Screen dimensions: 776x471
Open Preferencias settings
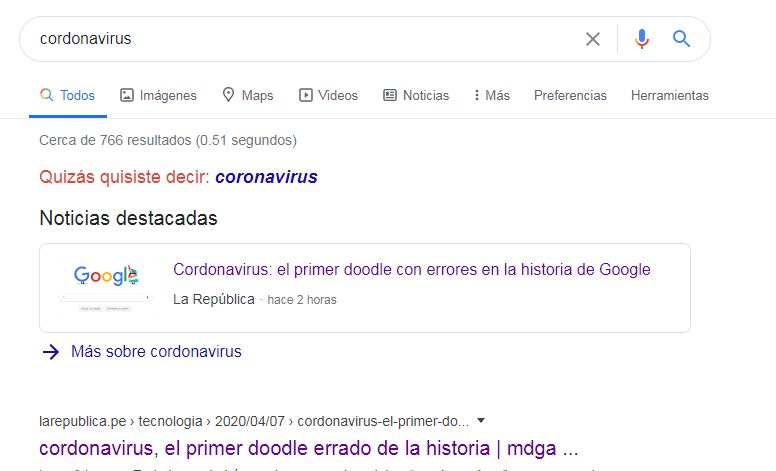click(x=570, y=95)
